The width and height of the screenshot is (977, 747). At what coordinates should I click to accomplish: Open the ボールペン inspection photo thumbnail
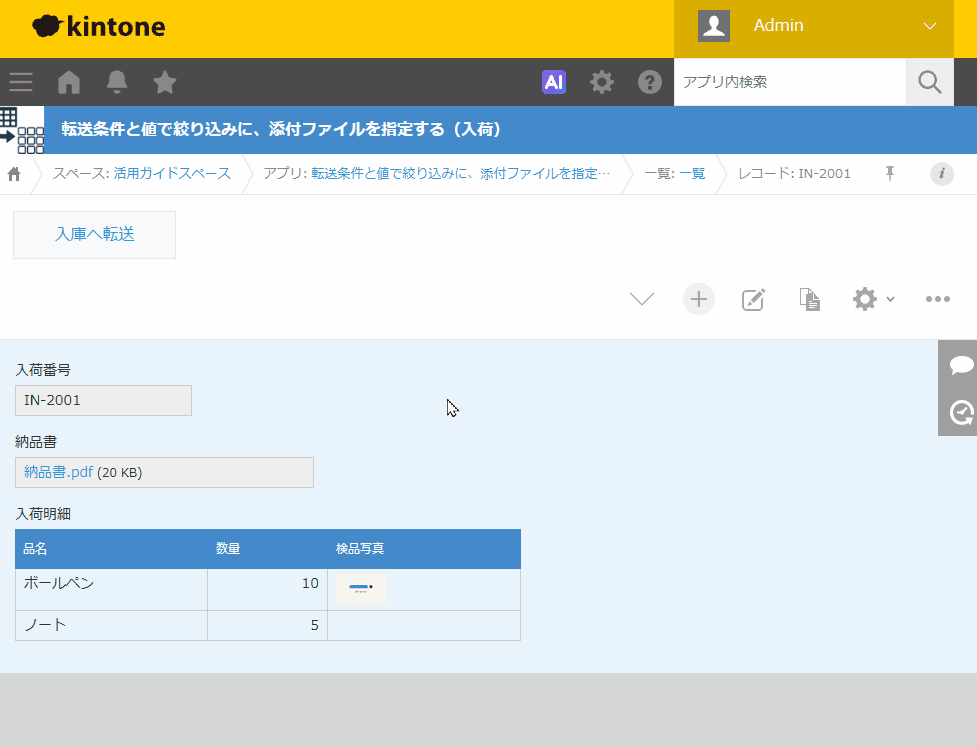coord(361,589)
